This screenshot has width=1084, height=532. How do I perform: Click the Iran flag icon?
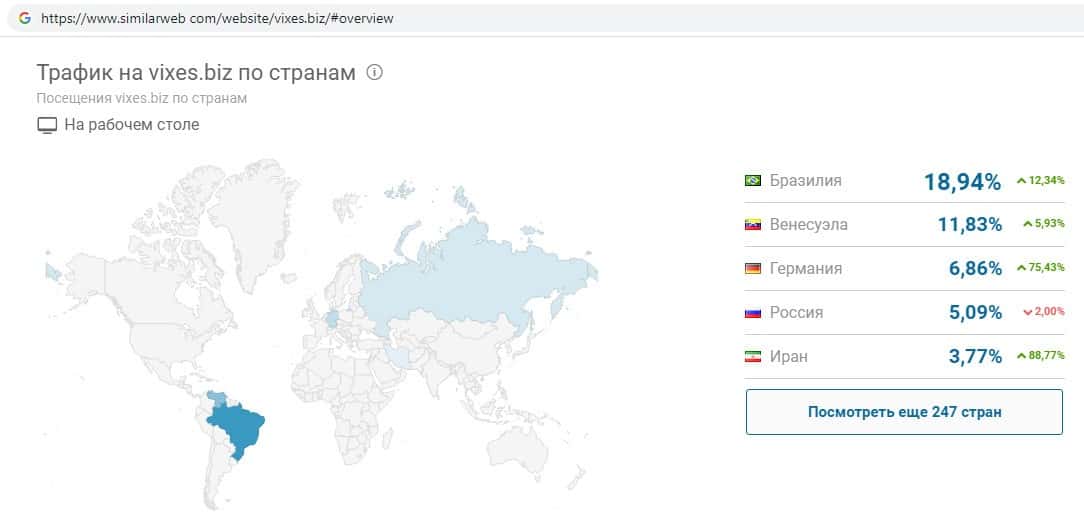(753, 357)
